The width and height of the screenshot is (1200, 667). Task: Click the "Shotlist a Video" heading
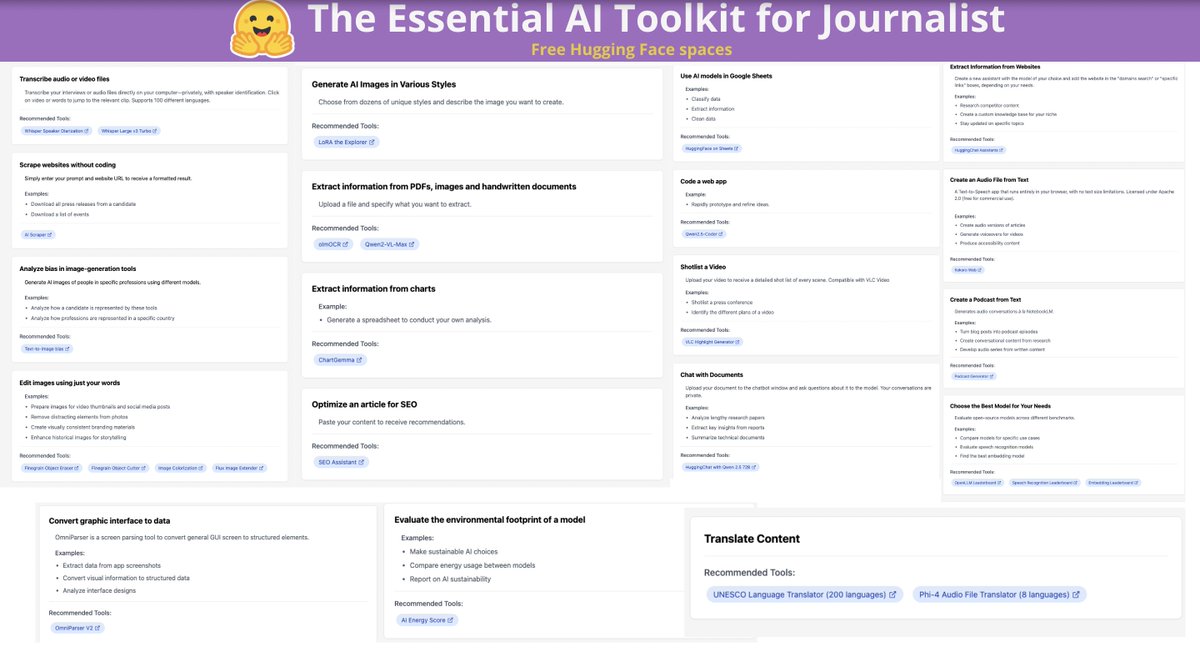click(x=704, y=267)
